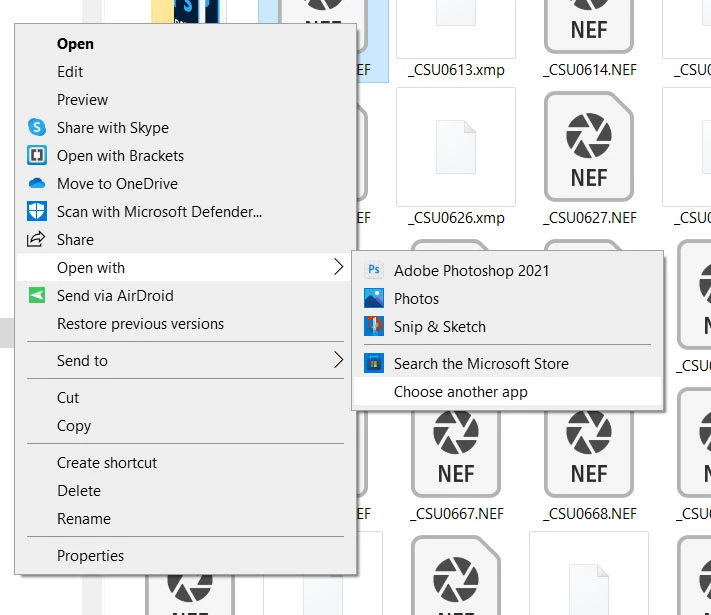The height and width of the screenshot is (615, 711).
Task: Click the OneDrive cloud icon
Action: tap(37, 183)
